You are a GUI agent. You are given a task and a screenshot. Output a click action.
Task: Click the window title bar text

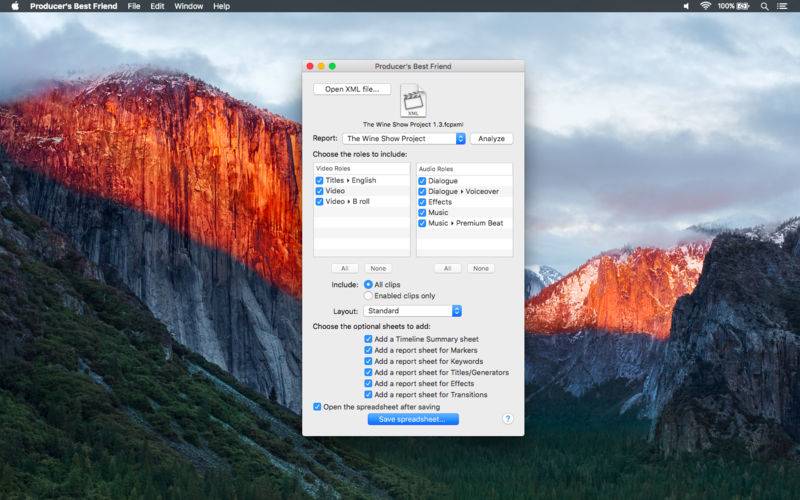(413, 66)
